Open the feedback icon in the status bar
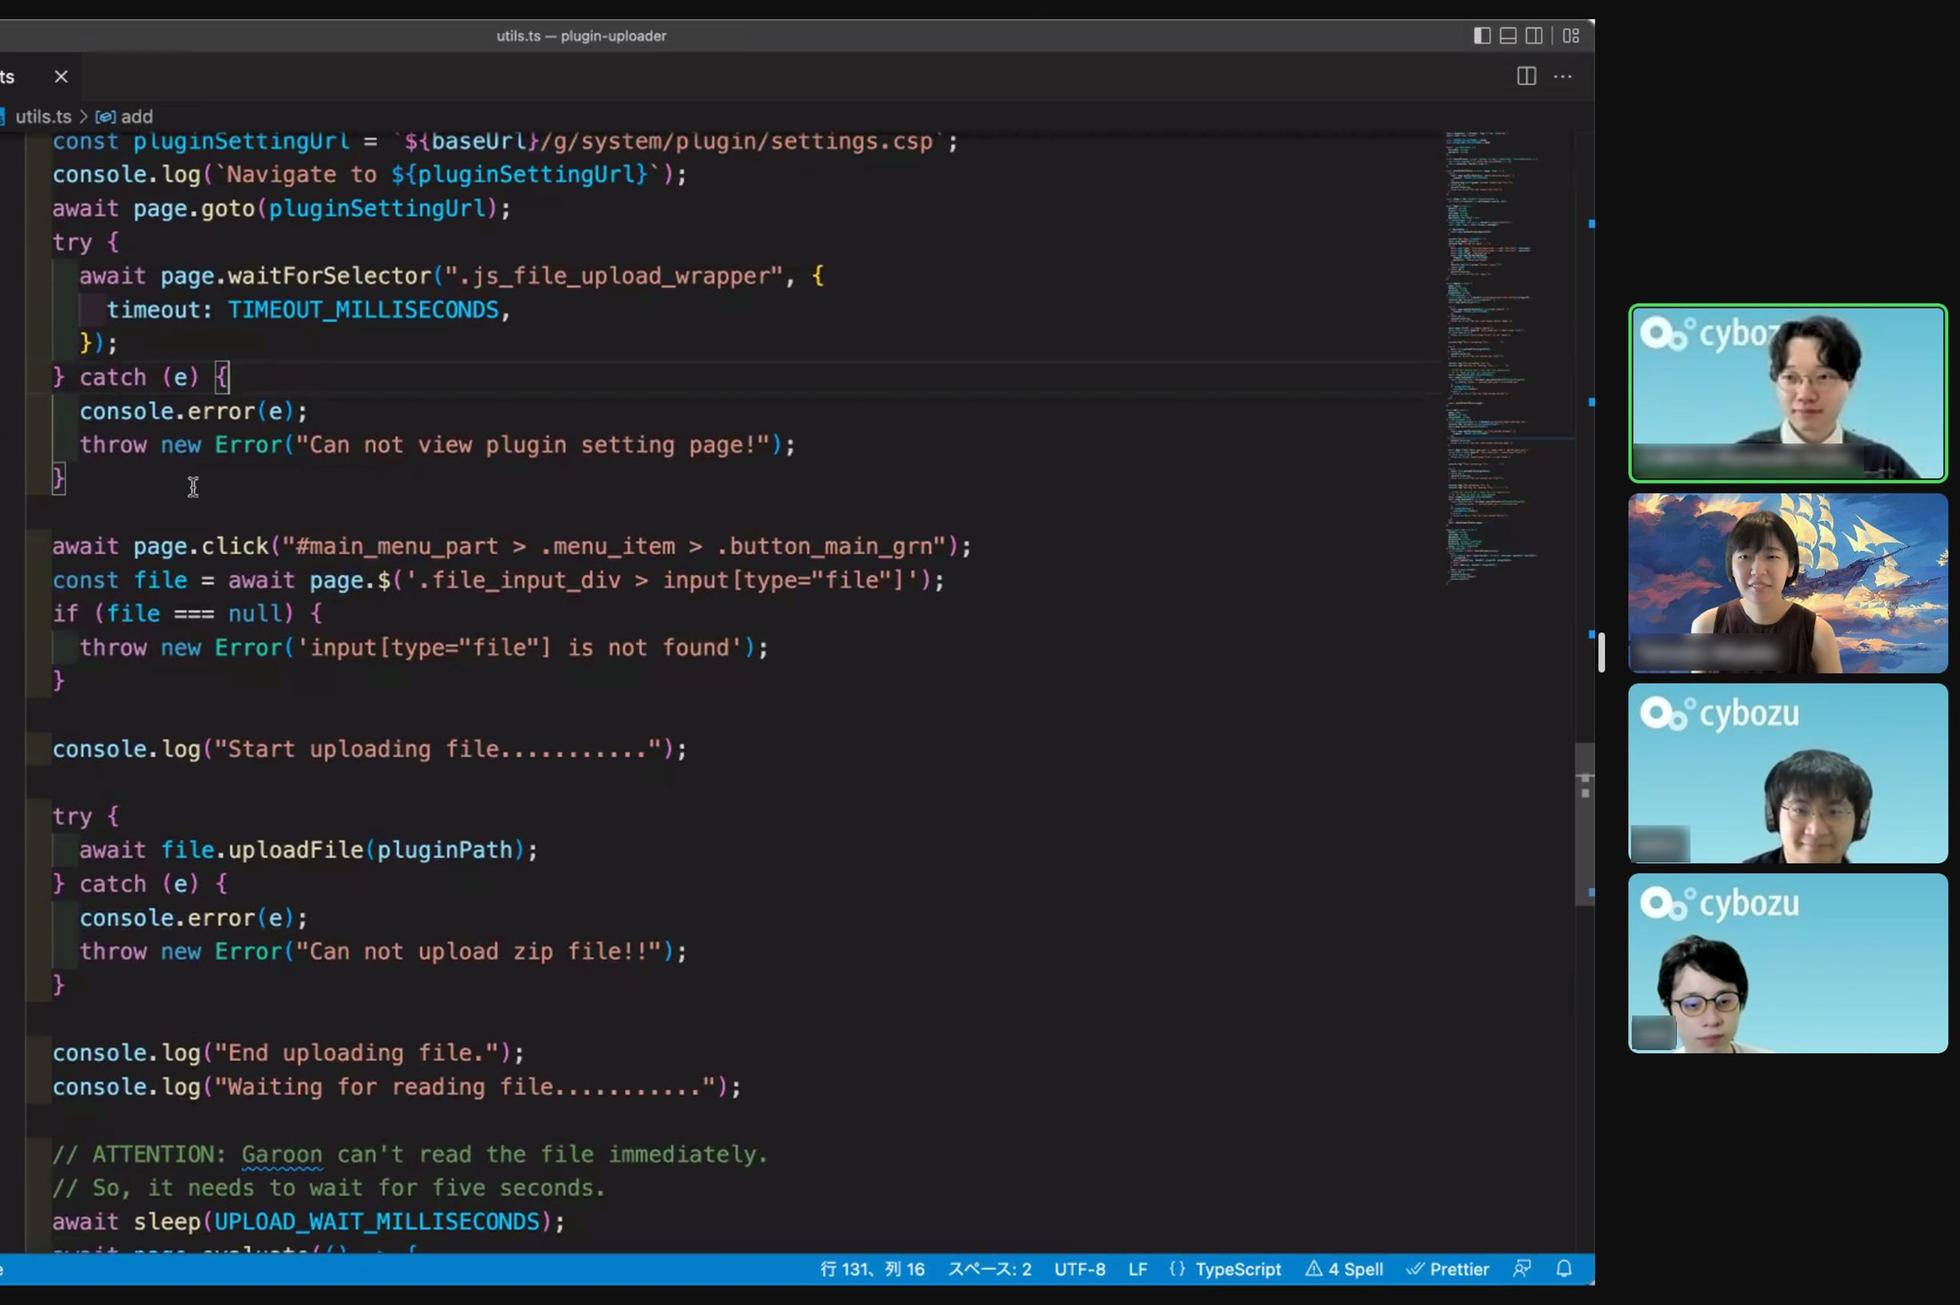1960x1305 pixels. pyautogui.click(x=1522, y=1269)
